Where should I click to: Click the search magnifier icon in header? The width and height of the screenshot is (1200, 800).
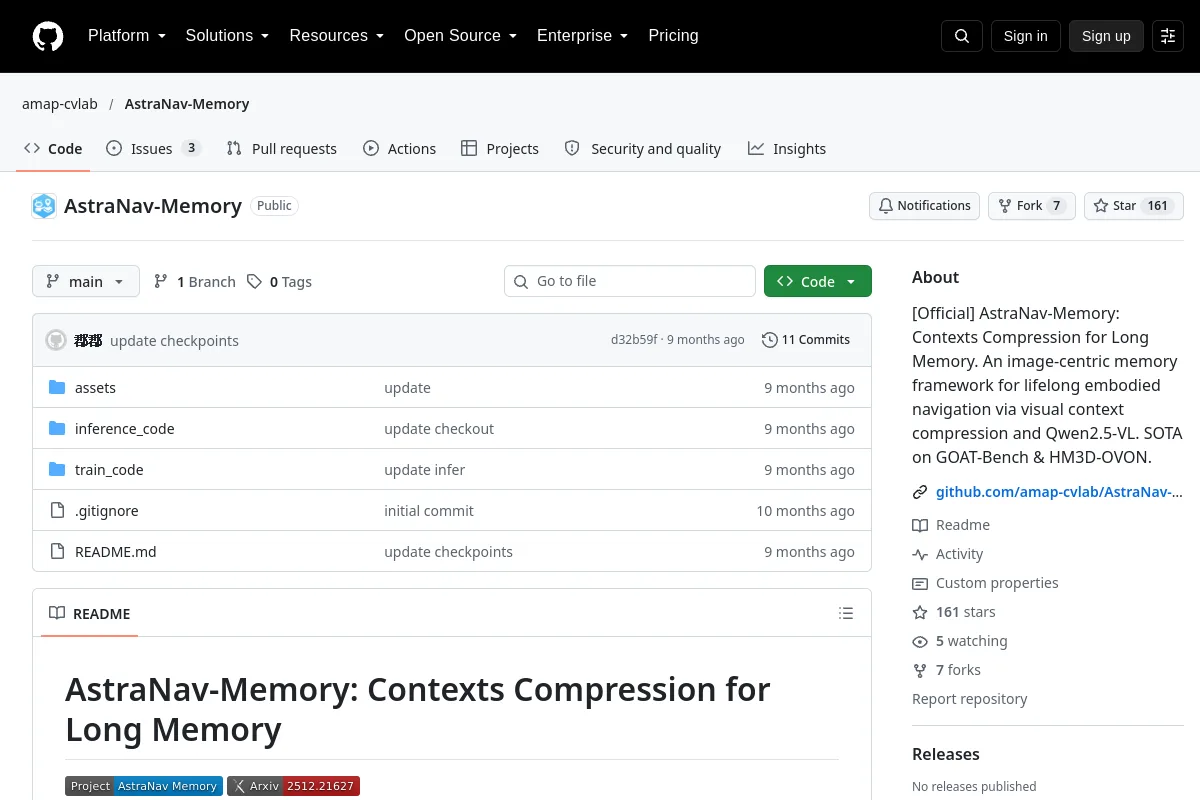point(962,36)
